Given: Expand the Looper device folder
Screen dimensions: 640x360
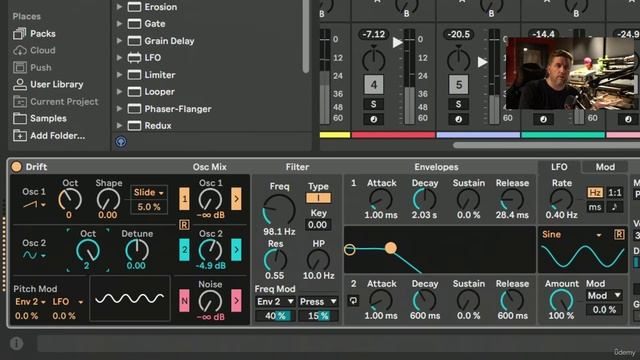Looking at the screenshot, I should click(119, 91).
